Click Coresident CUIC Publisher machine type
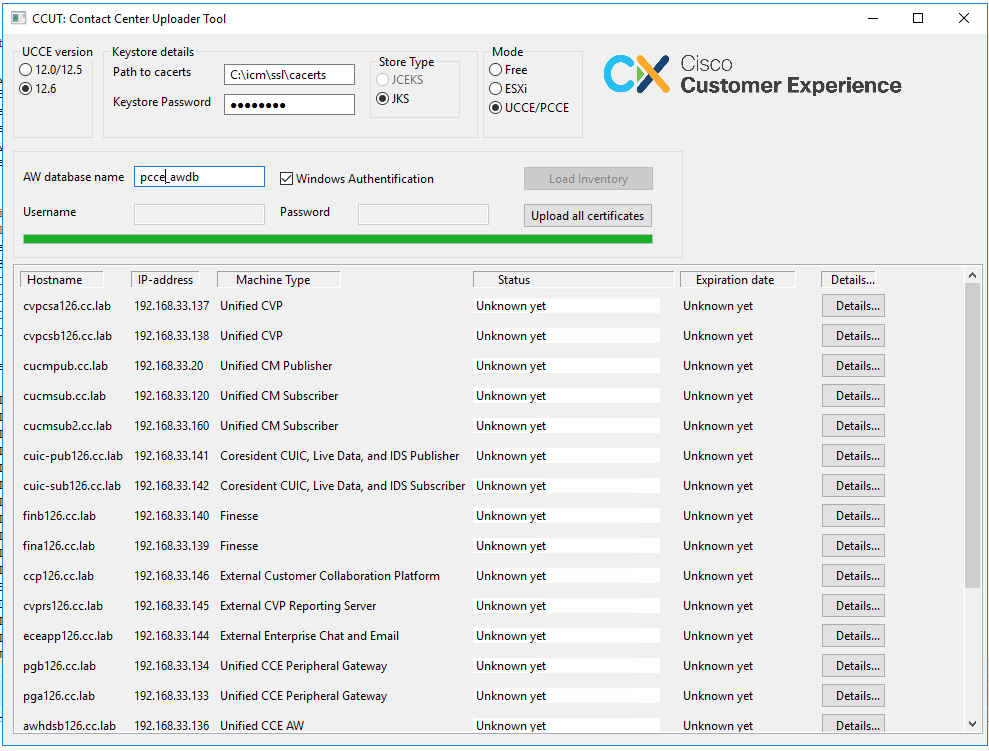Image resolution: width=989 pixels, height=751 pixels. [x=339, y=456]
